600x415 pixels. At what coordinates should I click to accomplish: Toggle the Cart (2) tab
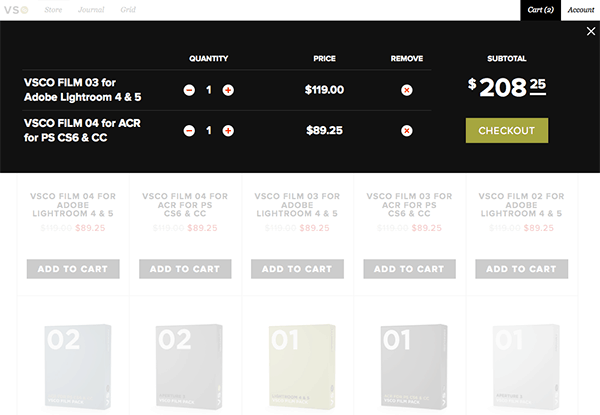[x=540, y=10]
